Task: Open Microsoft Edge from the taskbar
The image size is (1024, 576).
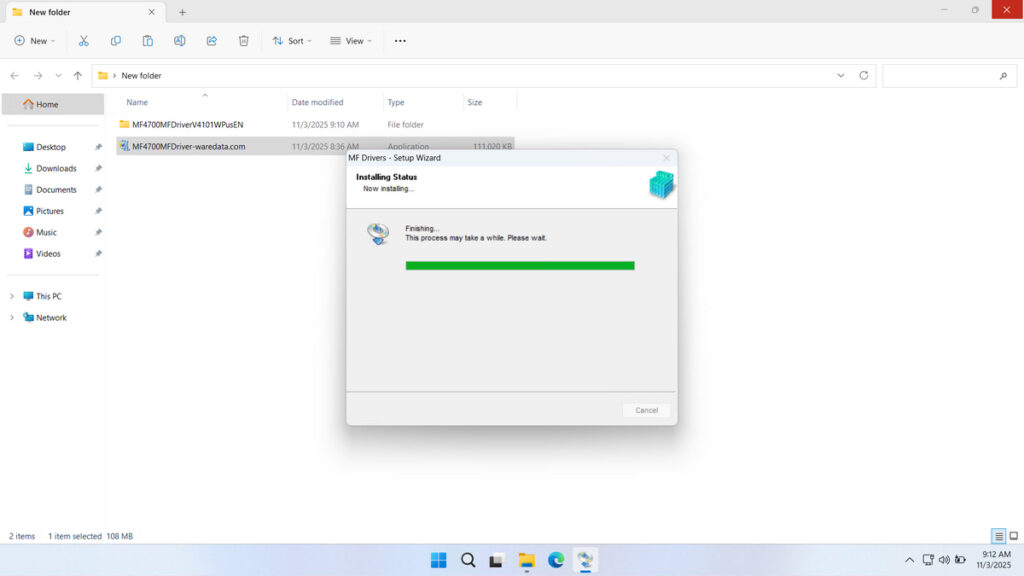Action: (x=556, y=560)
